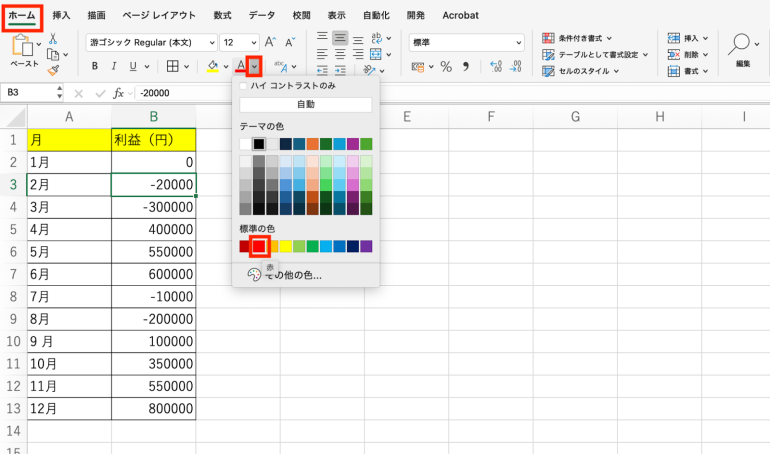Toggle Middle Align icon

[340, 38]
